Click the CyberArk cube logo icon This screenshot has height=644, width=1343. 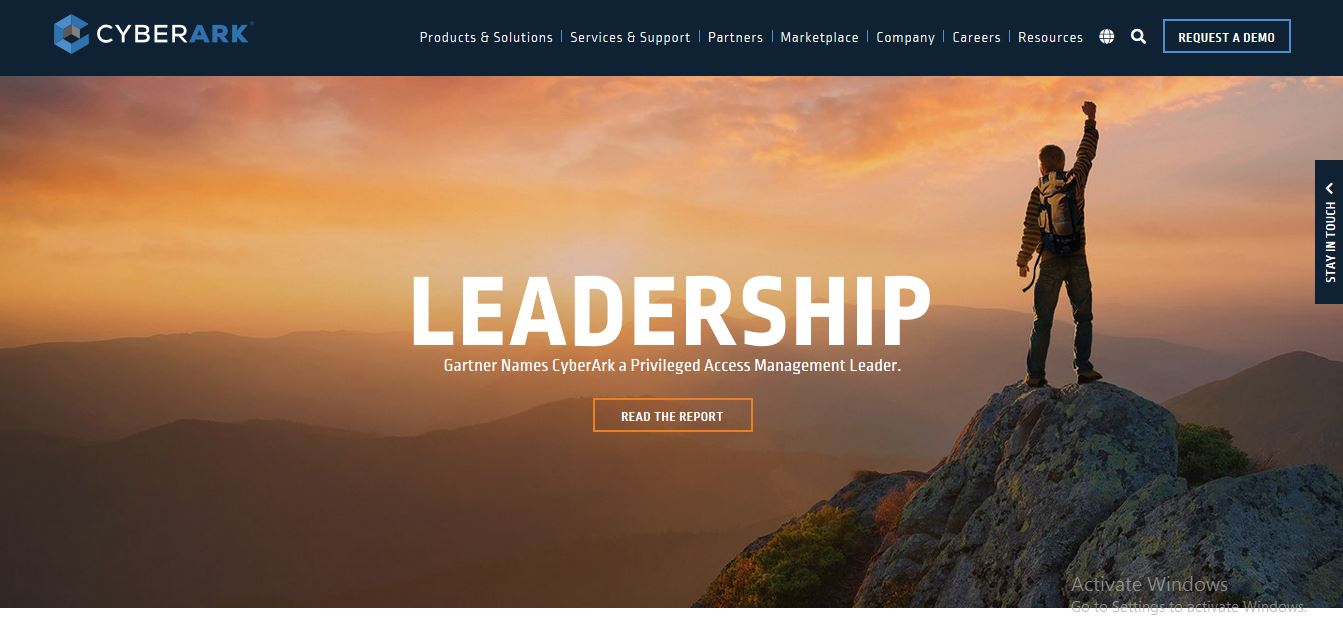coord(72,34)
